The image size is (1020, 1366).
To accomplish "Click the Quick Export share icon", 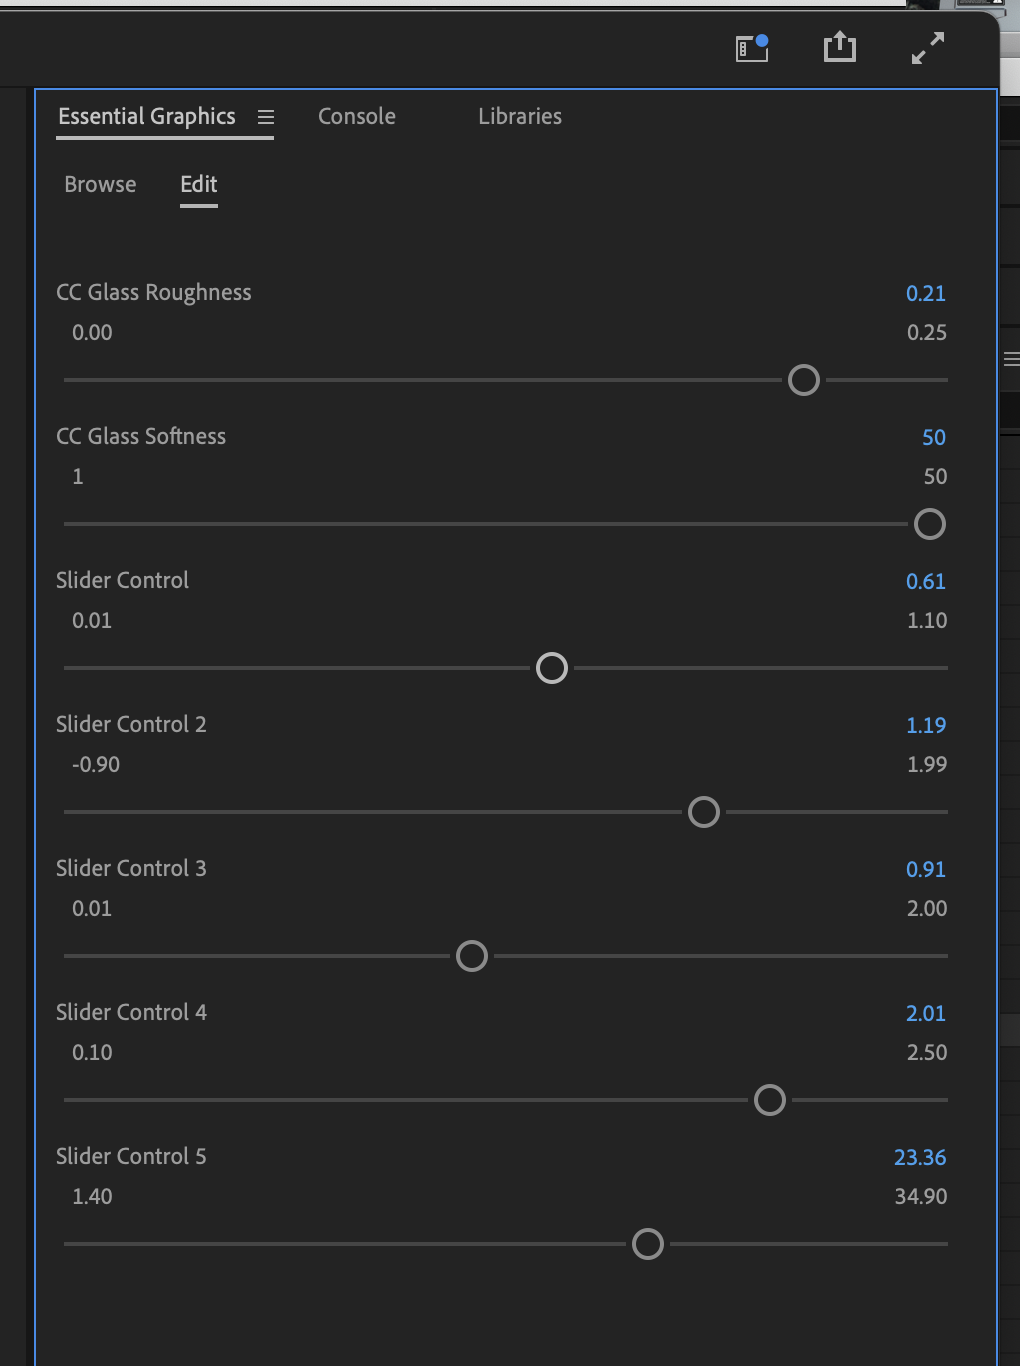I will coord(839,47).
